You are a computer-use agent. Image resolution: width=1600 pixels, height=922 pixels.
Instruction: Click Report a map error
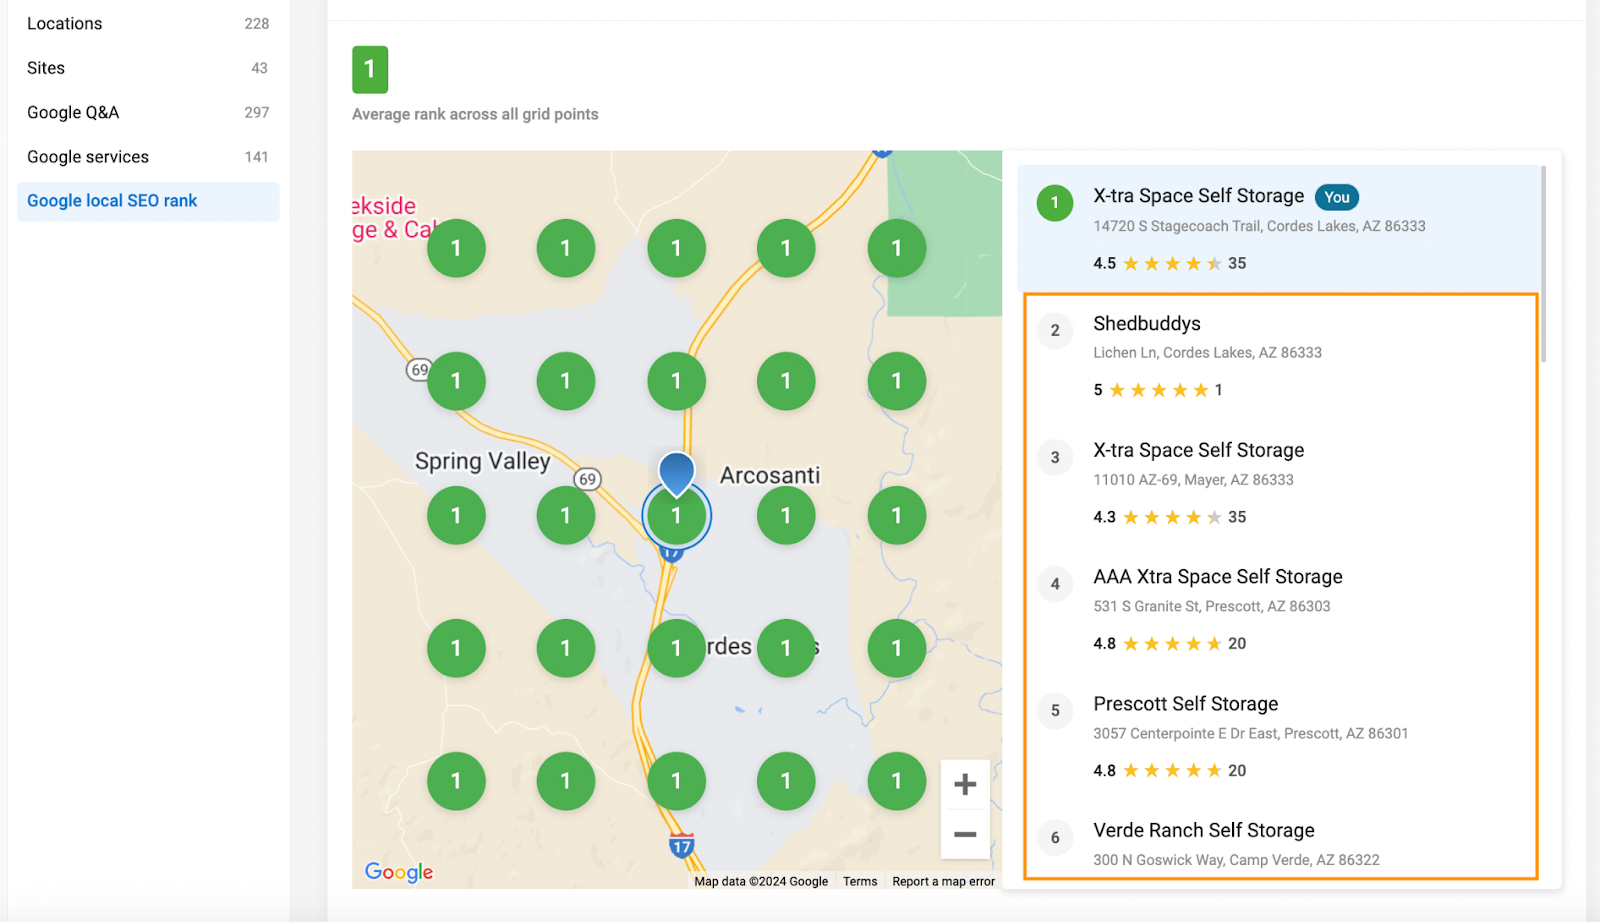(943, 881)
